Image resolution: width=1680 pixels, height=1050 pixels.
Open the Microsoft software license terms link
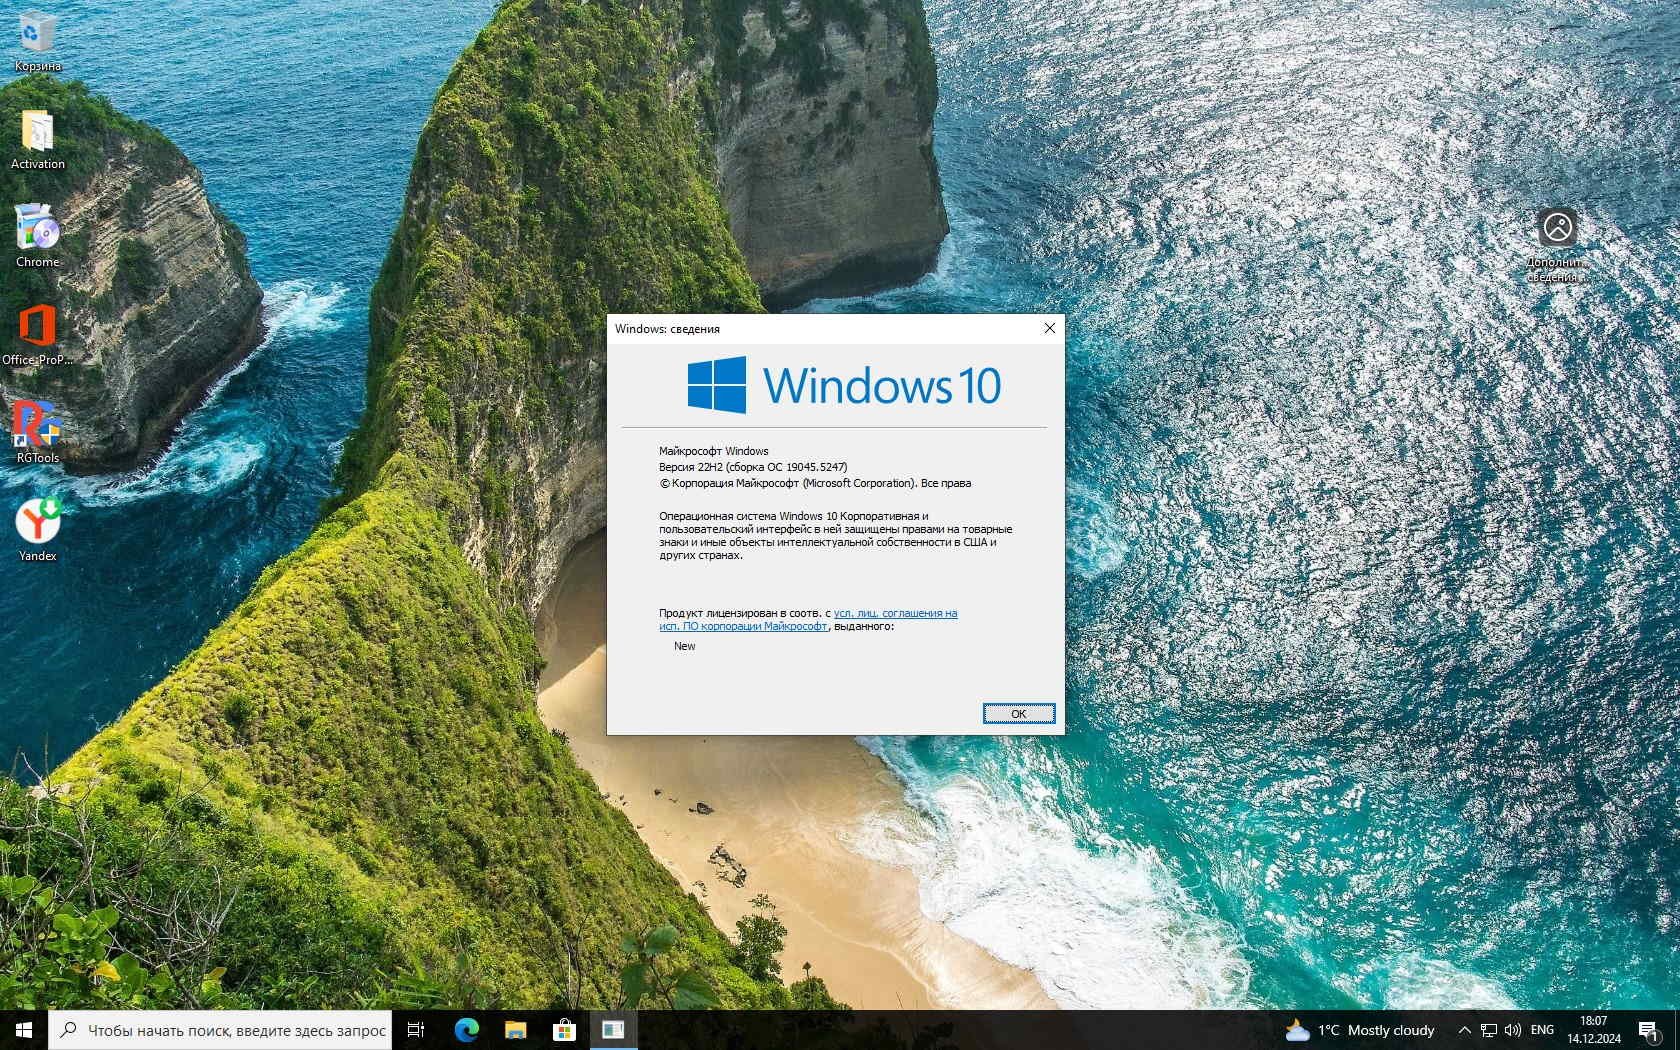(x=895, y=613)
